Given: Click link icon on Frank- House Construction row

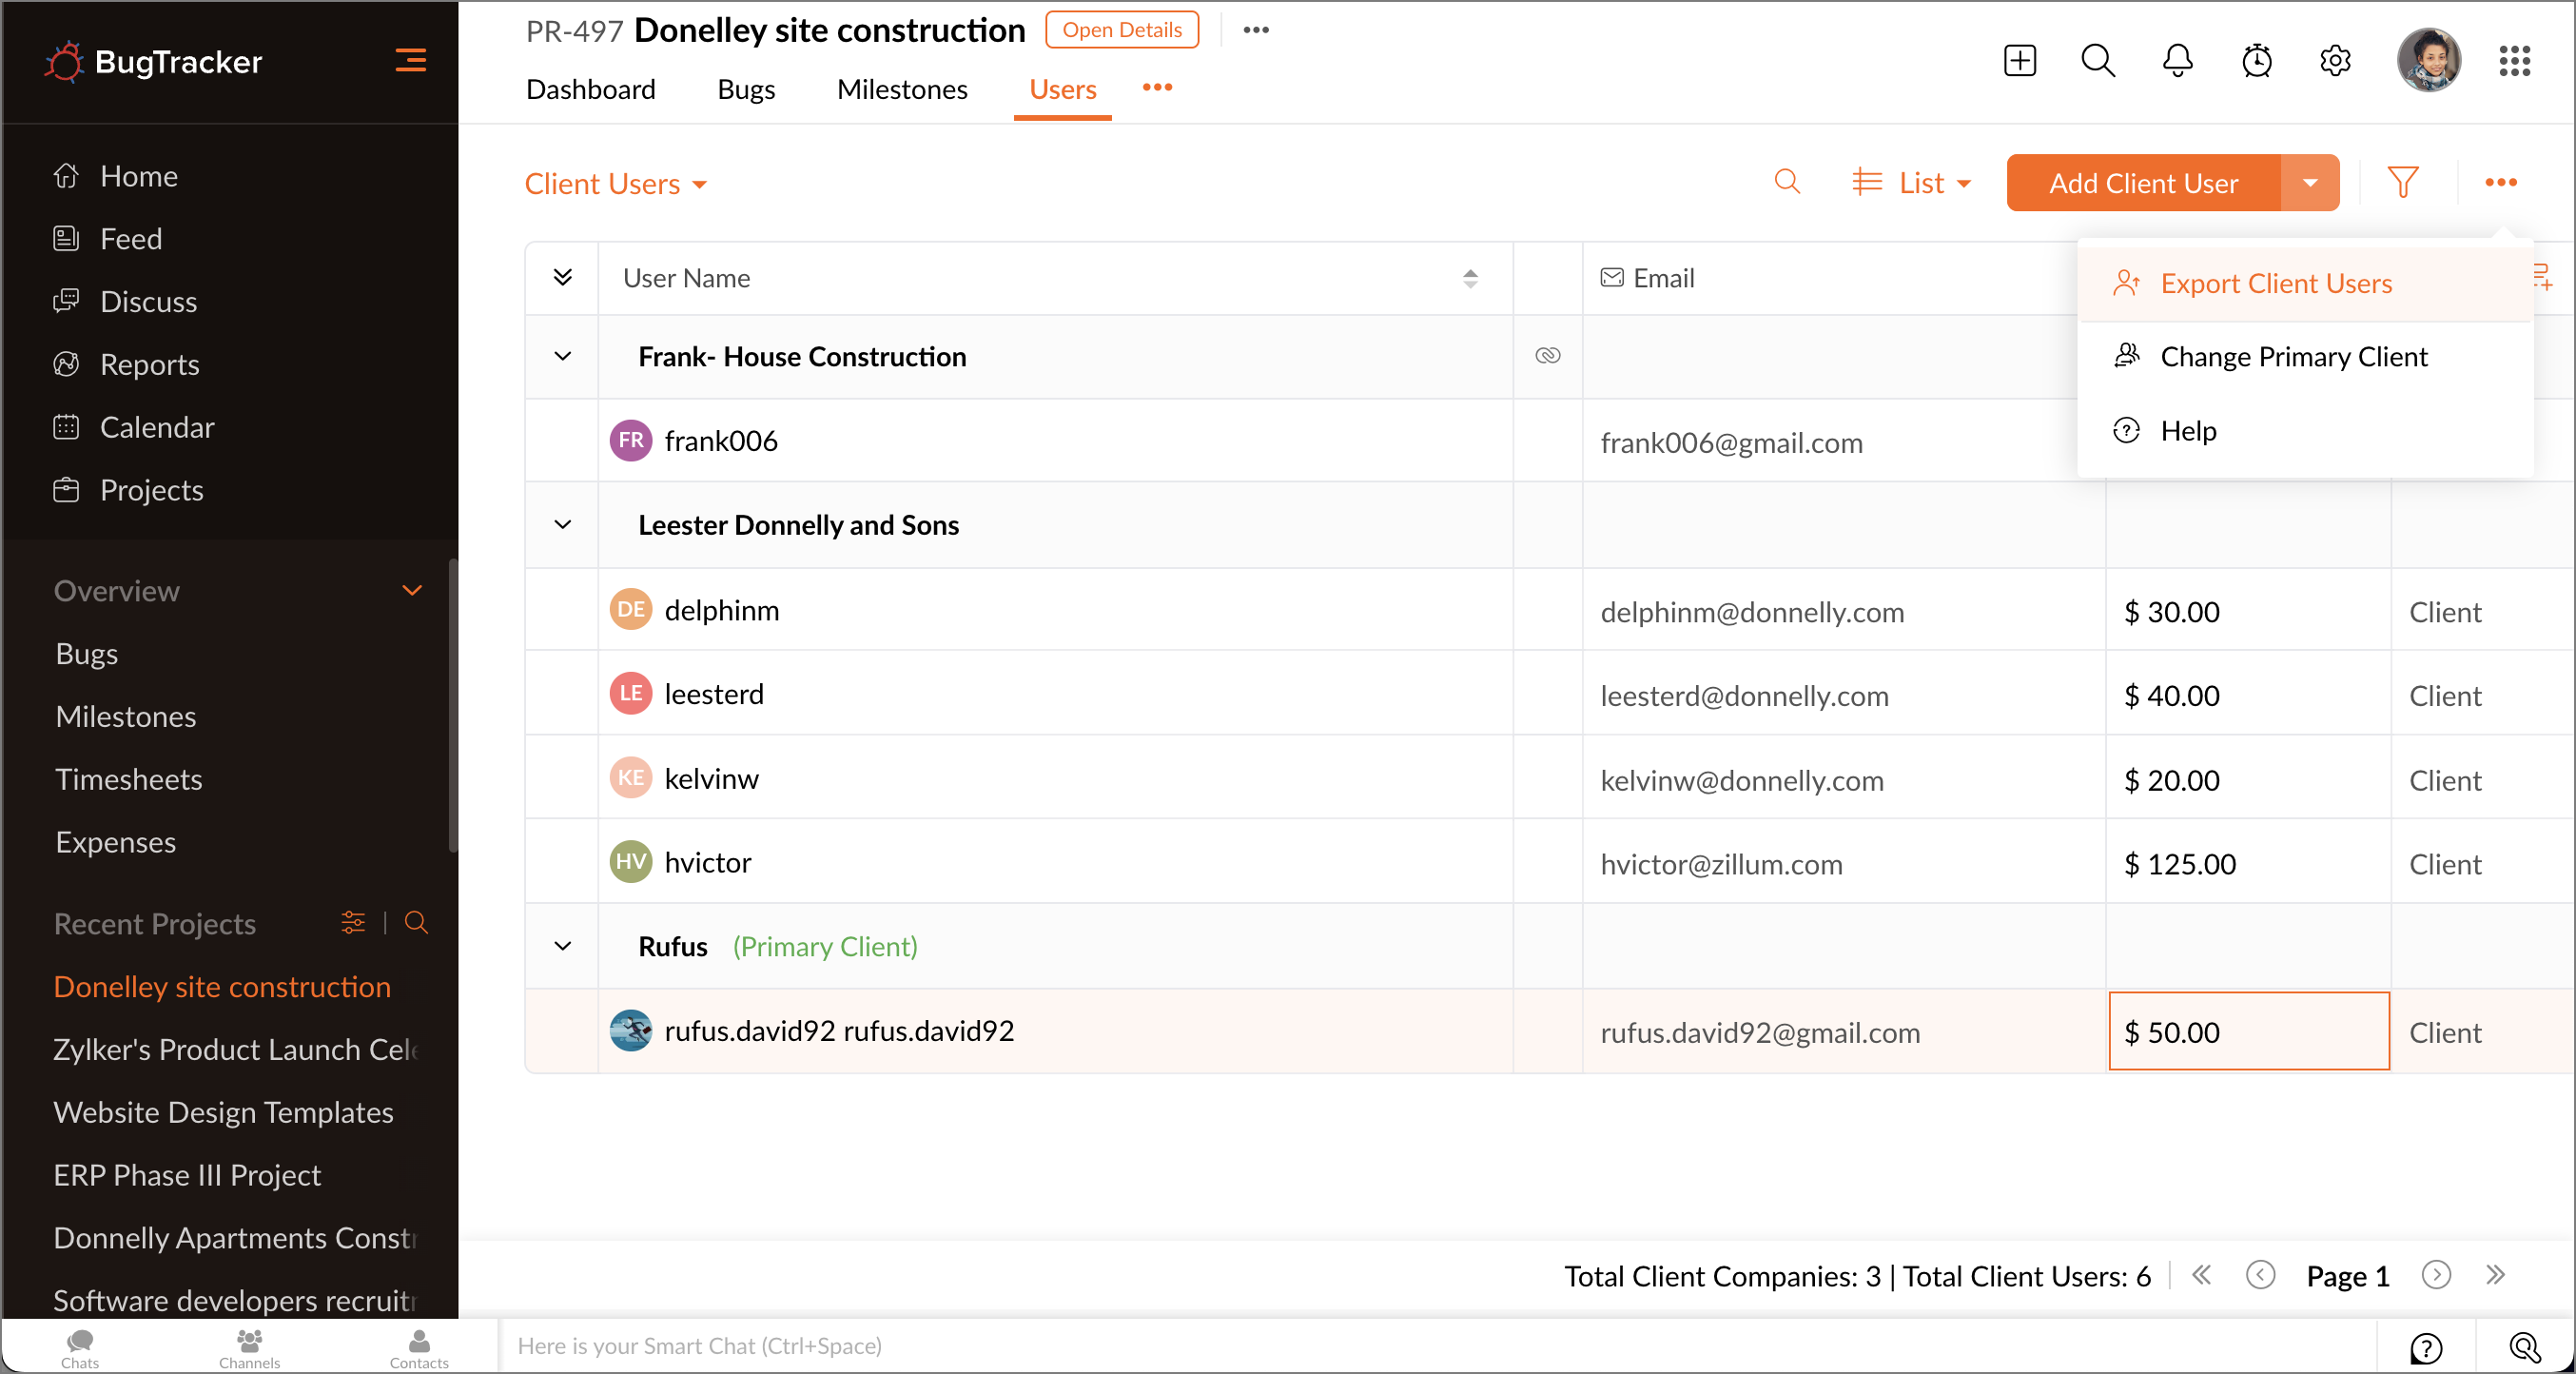Looking at the screenshot, I should pyautogui.click(x=1547, y=356).
